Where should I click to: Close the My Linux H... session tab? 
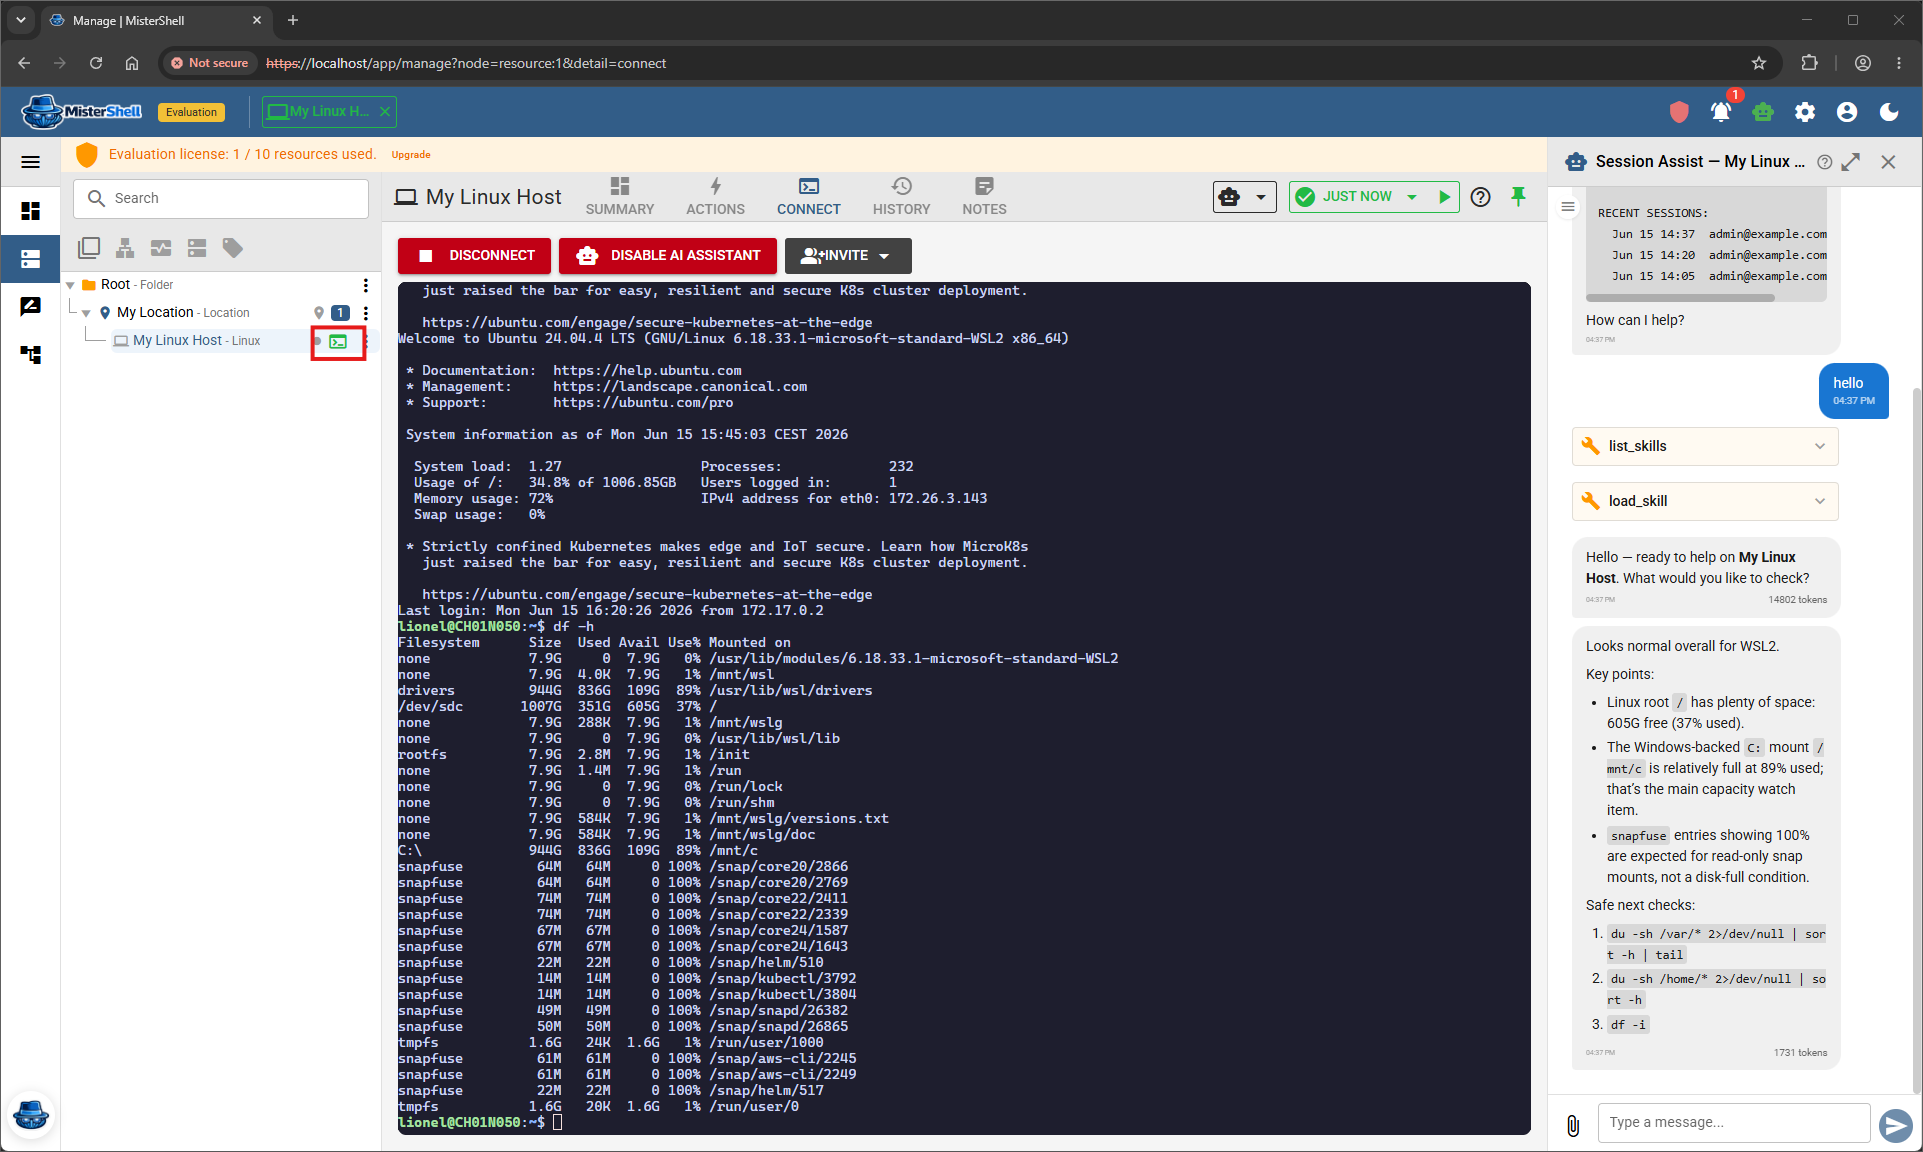(385, 112)
